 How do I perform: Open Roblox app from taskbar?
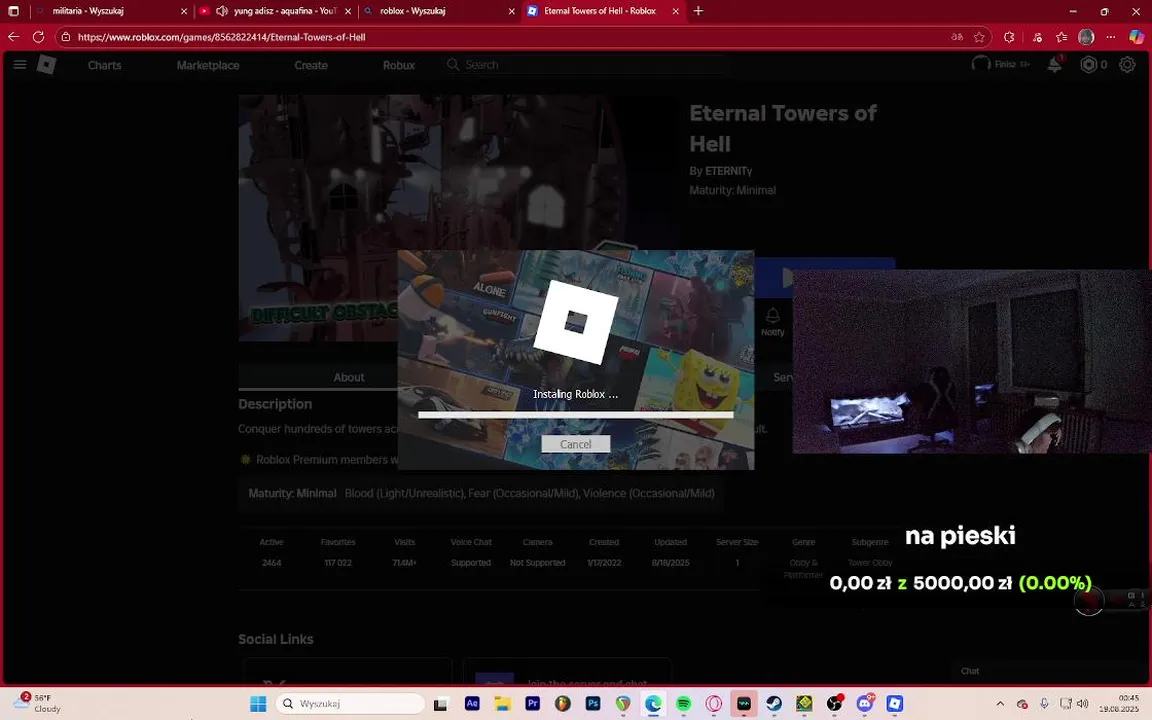[894, 704]
